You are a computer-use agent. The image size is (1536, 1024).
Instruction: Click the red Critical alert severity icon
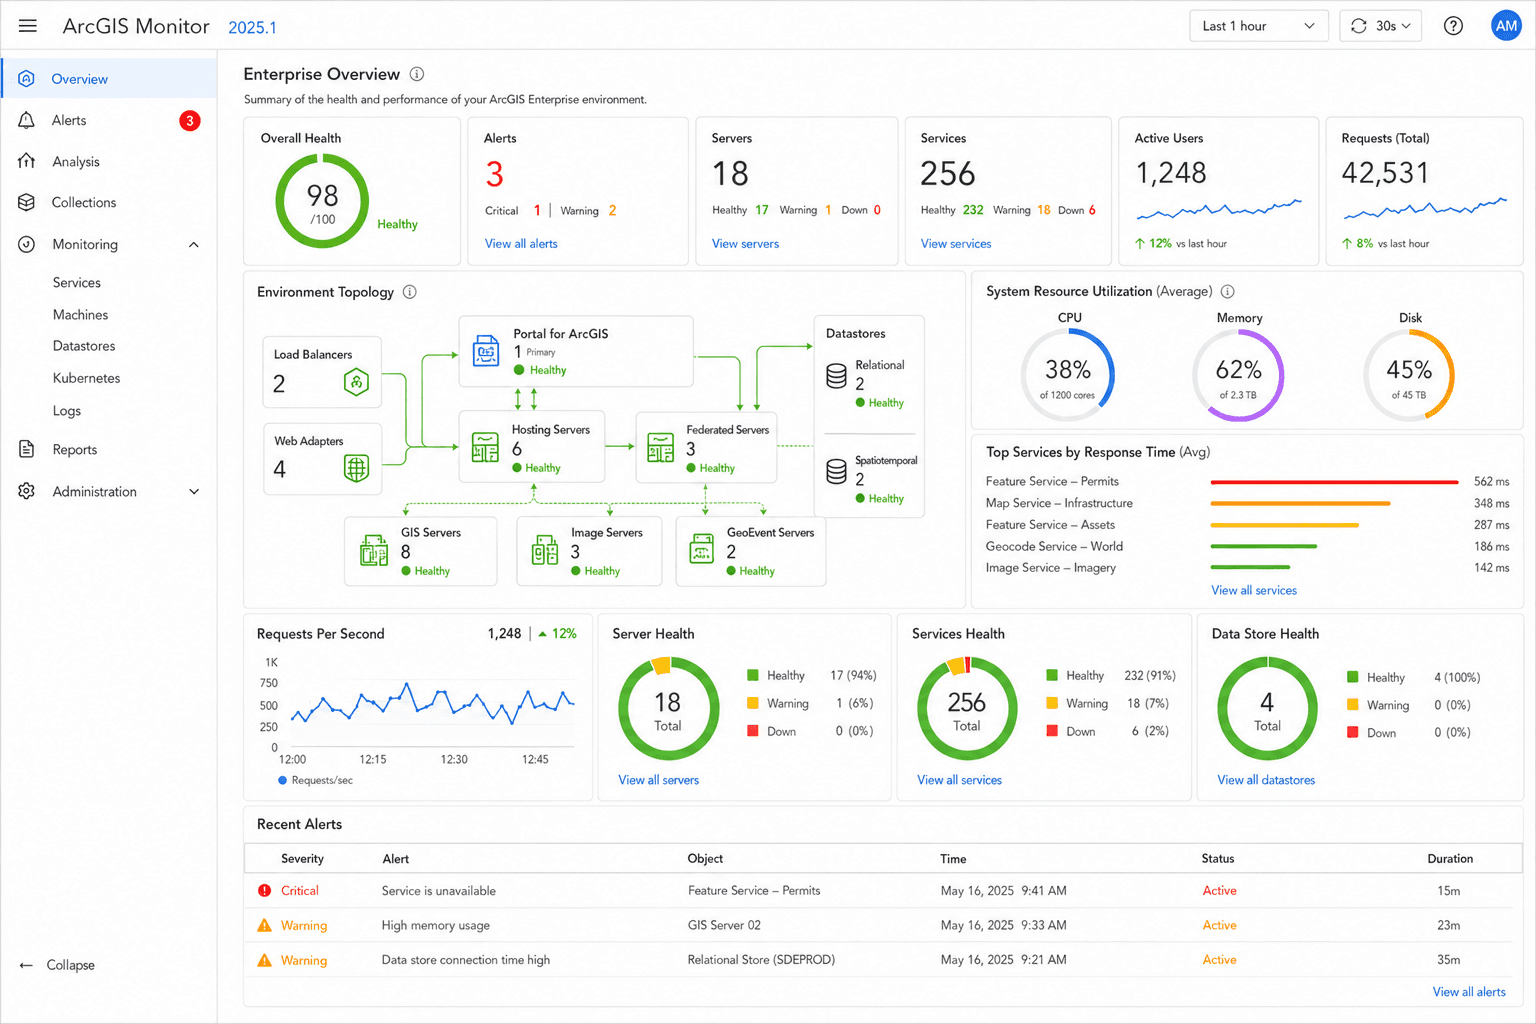(x=264, y=890)
